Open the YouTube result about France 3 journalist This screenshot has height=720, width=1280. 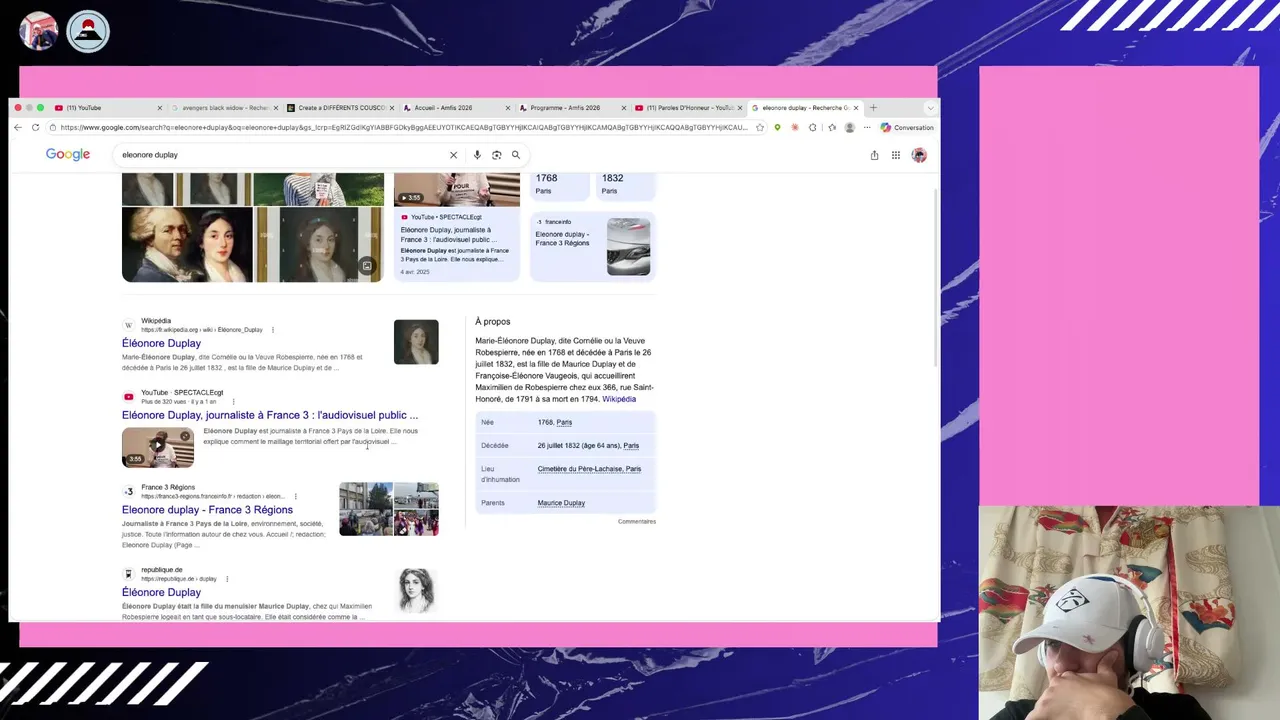(x=270, y=415)
